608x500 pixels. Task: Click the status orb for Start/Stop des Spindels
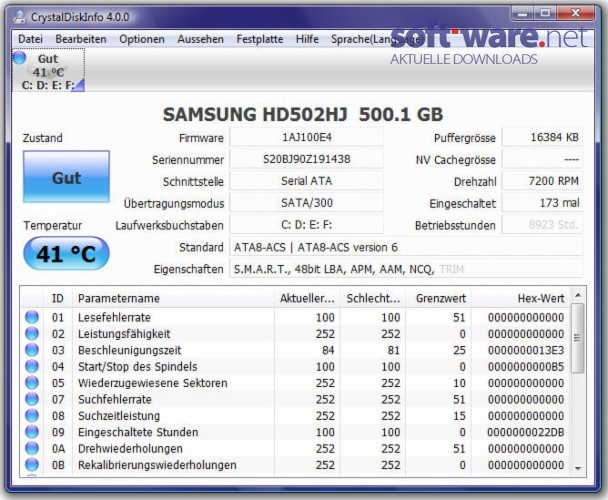(x=32, y=366)
